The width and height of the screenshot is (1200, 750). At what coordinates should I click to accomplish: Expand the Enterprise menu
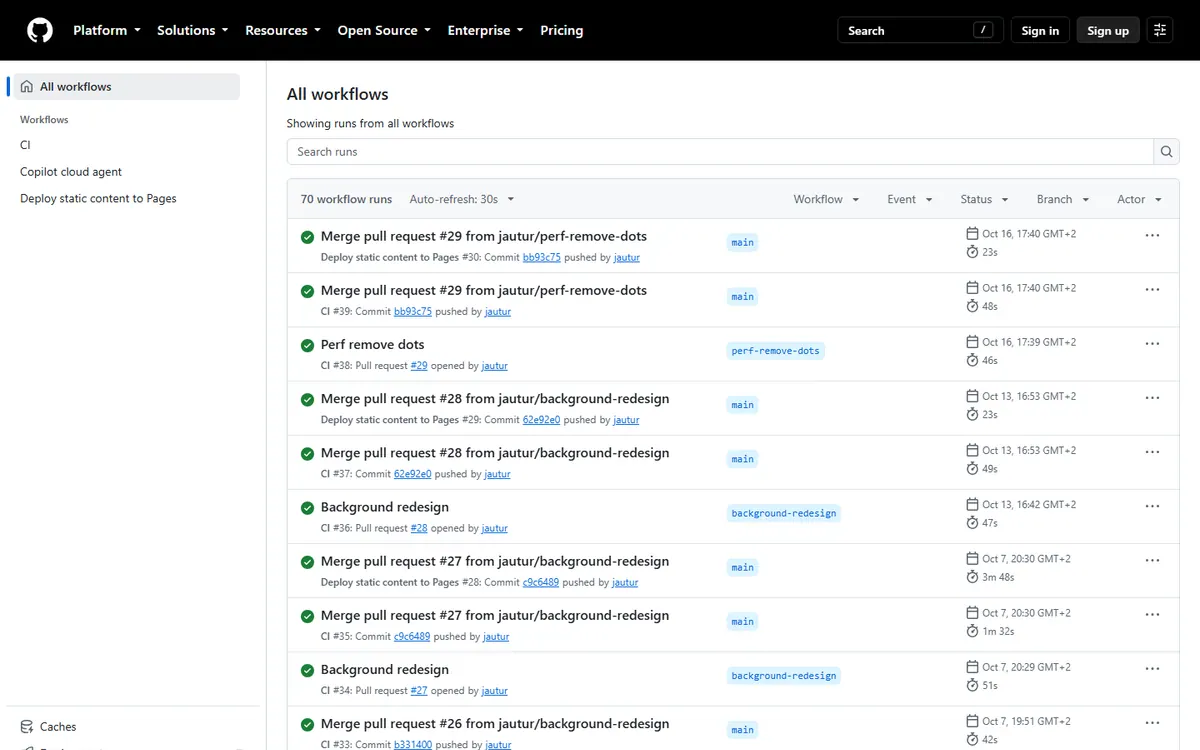pyautogui.click(x=485, y=30)
